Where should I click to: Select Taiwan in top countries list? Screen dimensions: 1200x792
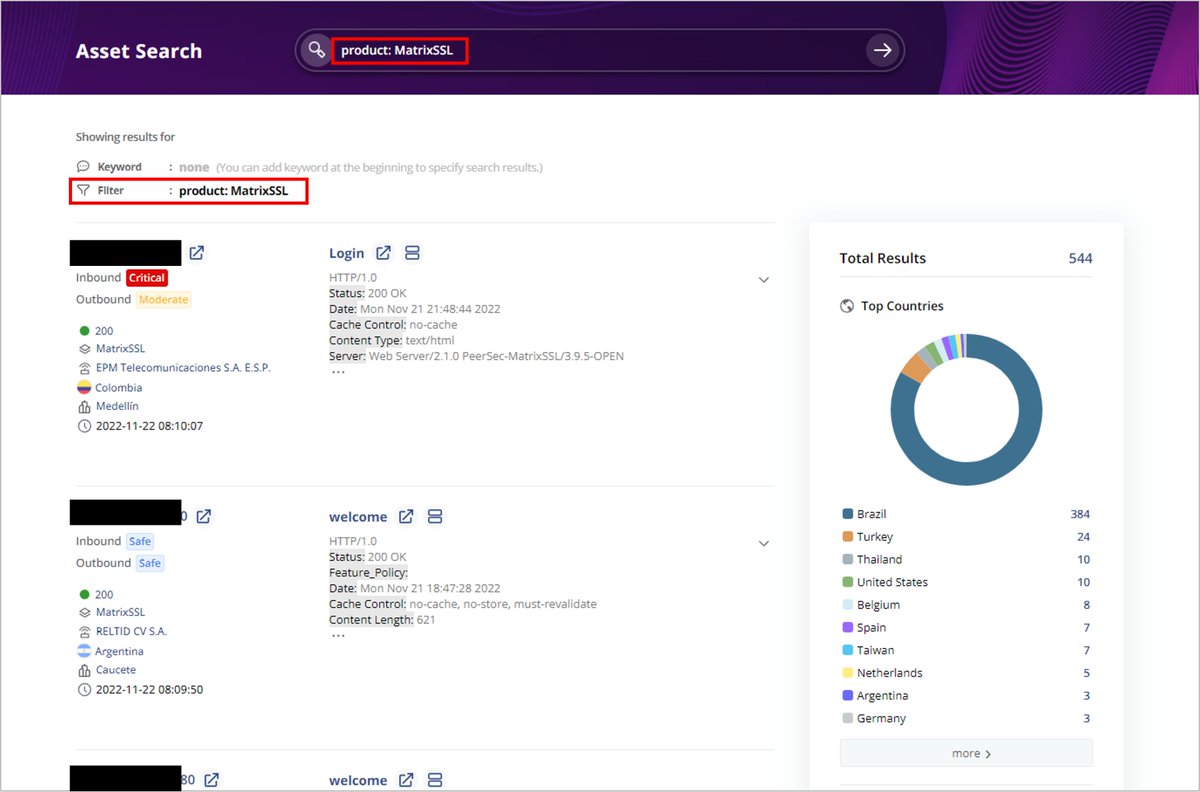coord(875,650)
